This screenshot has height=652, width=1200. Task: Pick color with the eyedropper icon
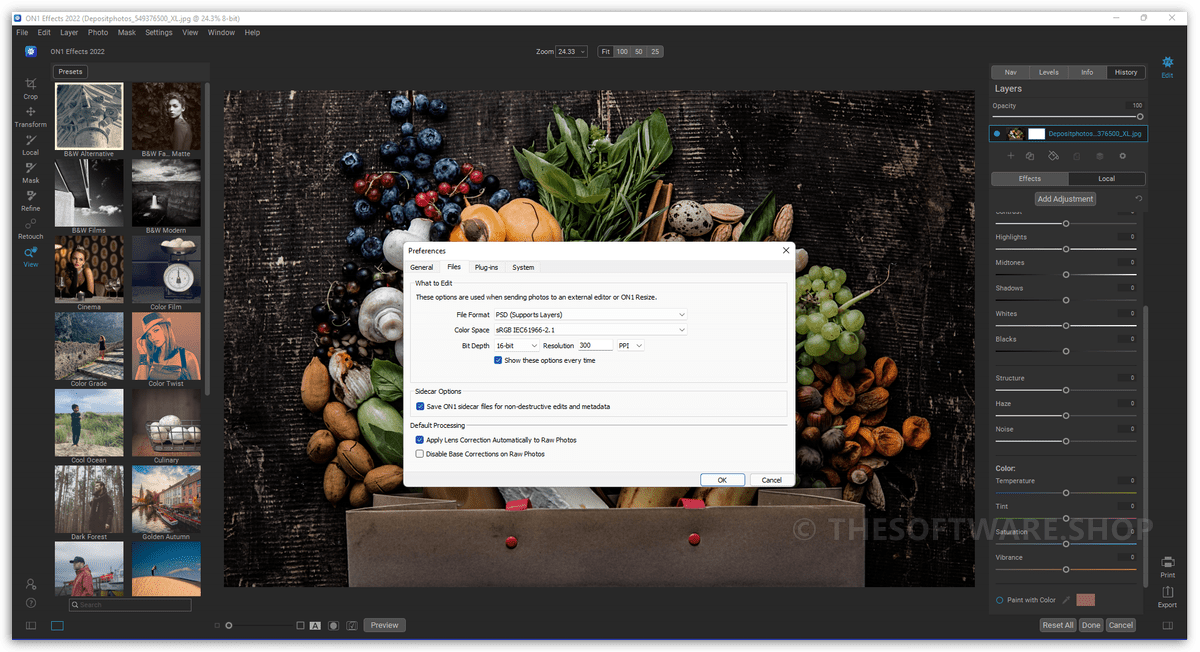coord(1066,600)
